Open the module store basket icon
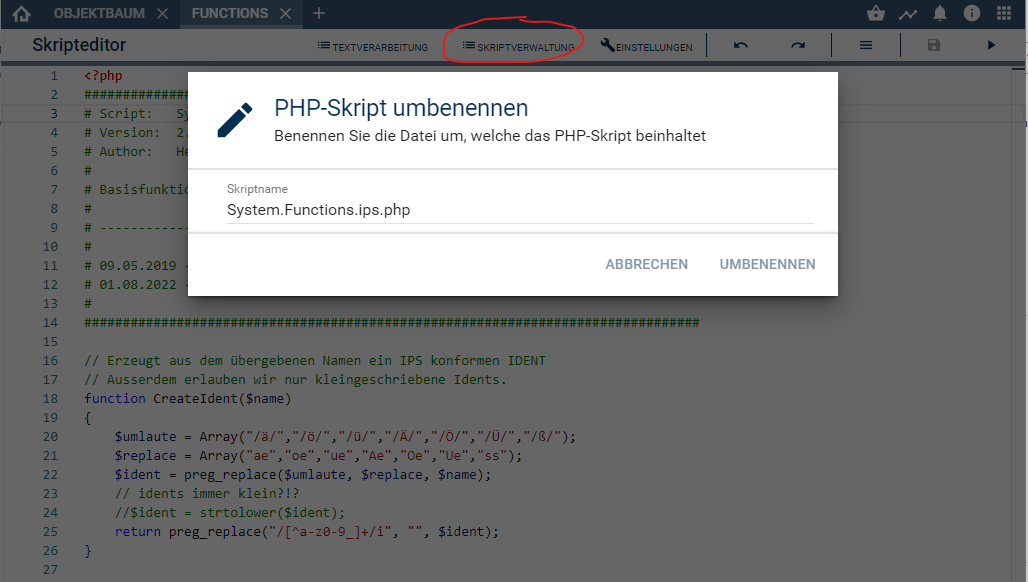 tap(876, 14)
